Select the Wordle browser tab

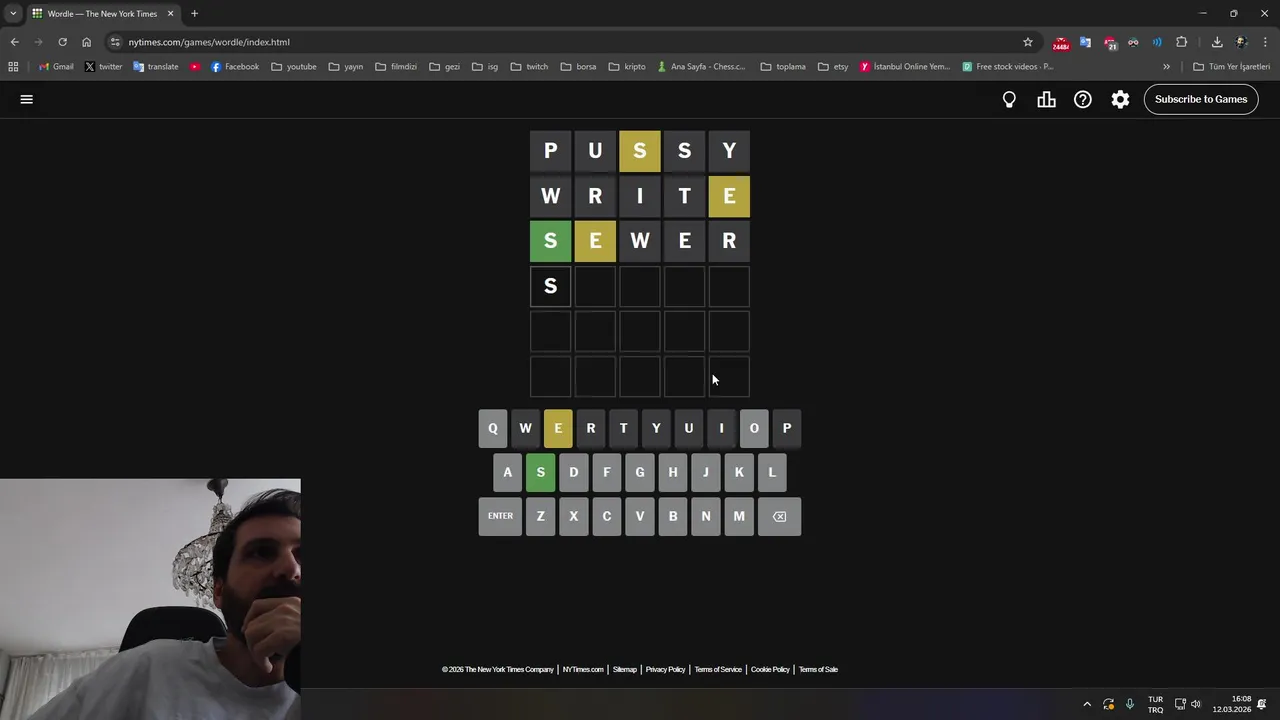pos(102,14)
